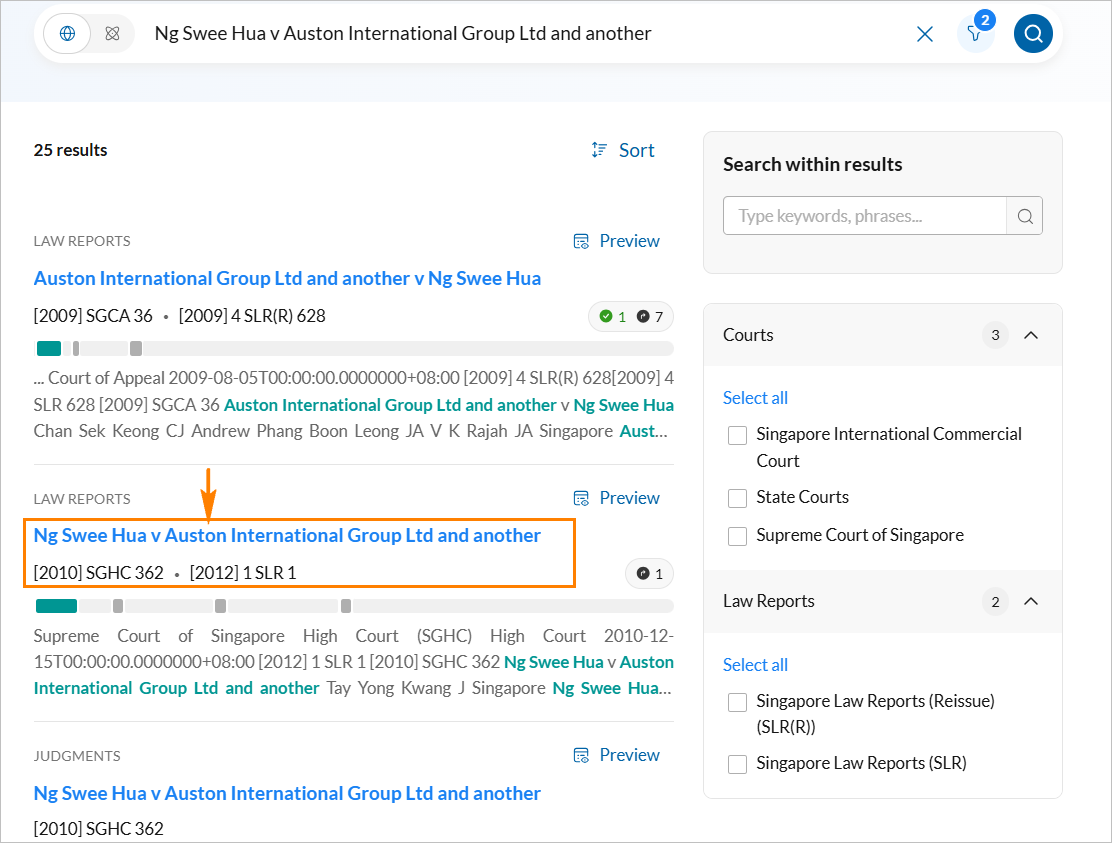Check Singapore International Commercial Court checkbox
Screen dimensions: 1112x843
click(738, 435)
